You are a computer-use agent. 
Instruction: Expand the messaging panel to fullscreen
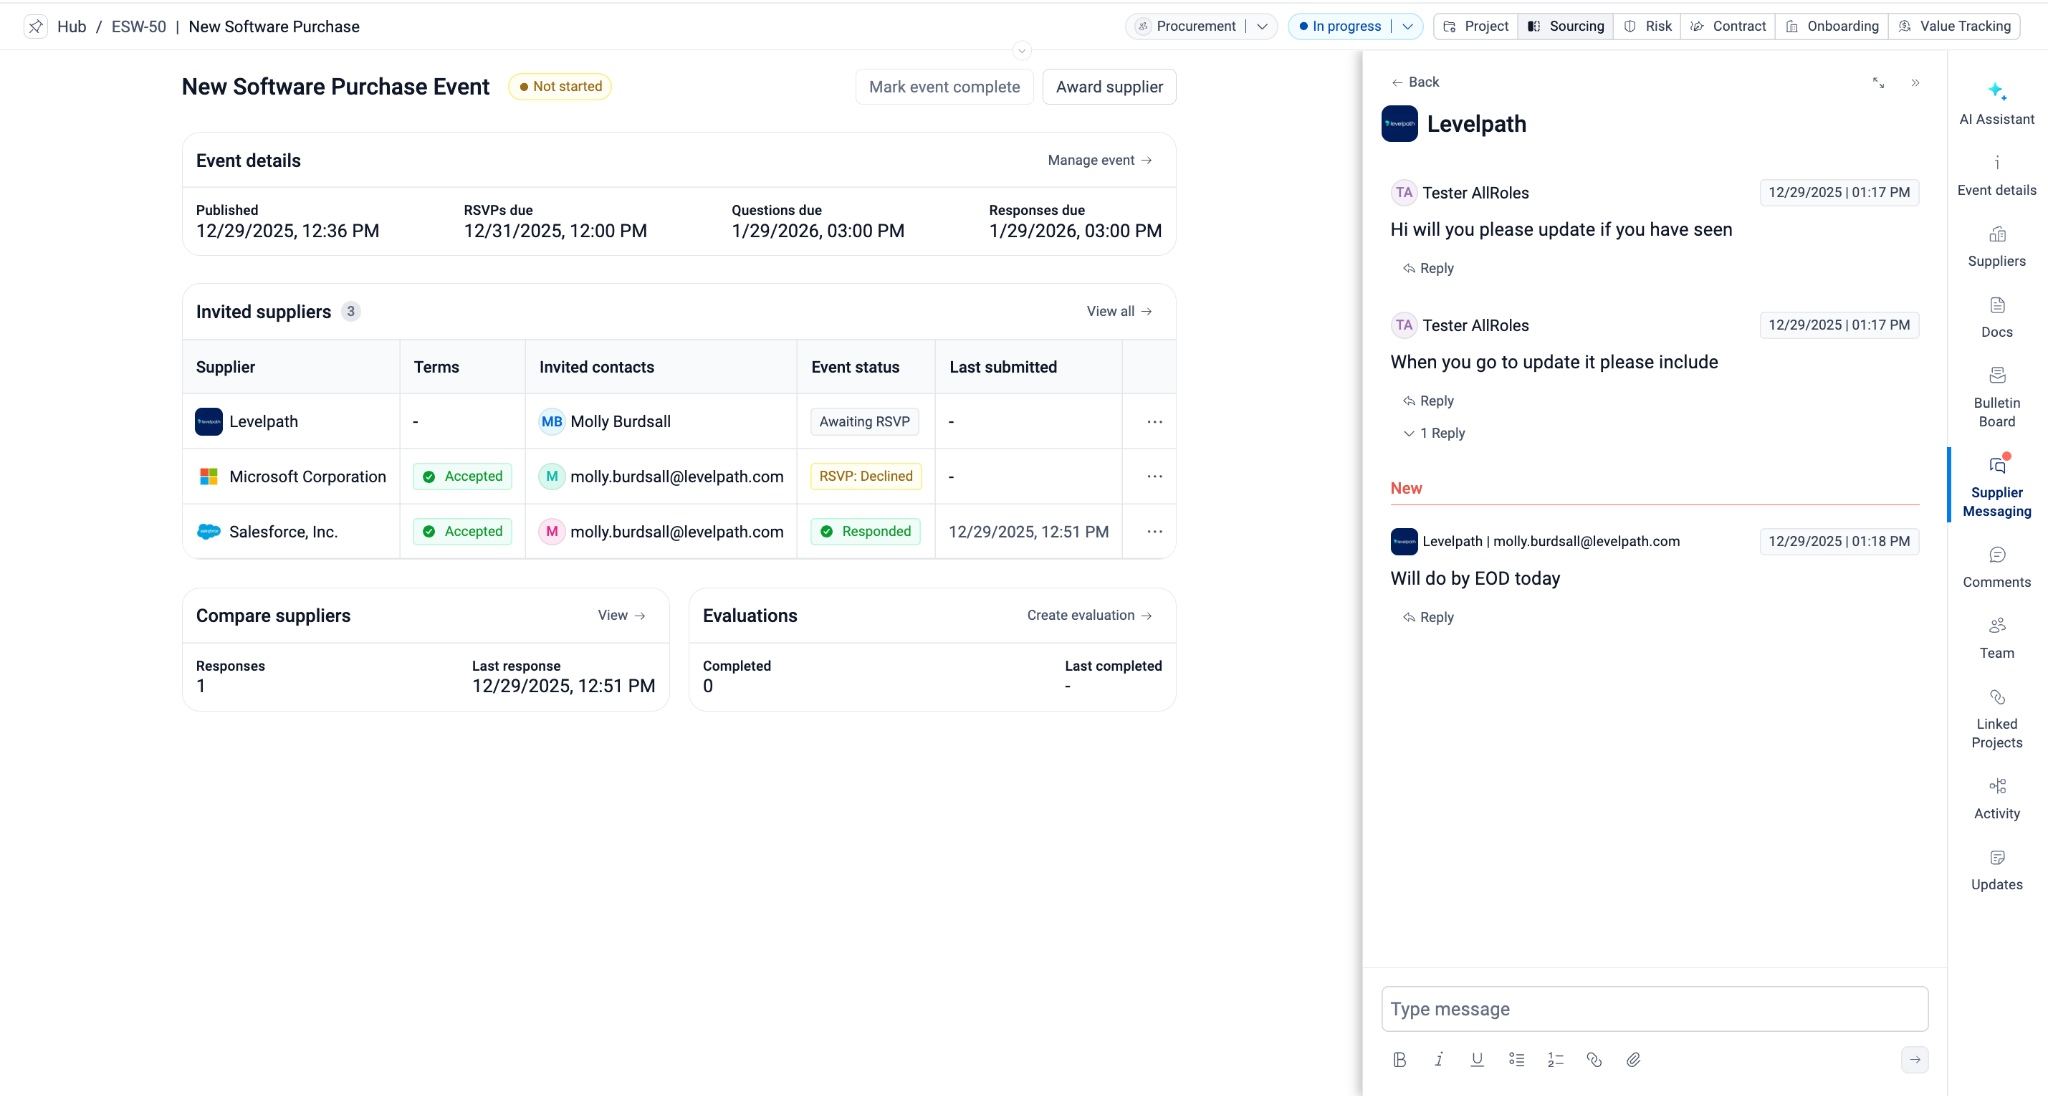coord(1878,83)
